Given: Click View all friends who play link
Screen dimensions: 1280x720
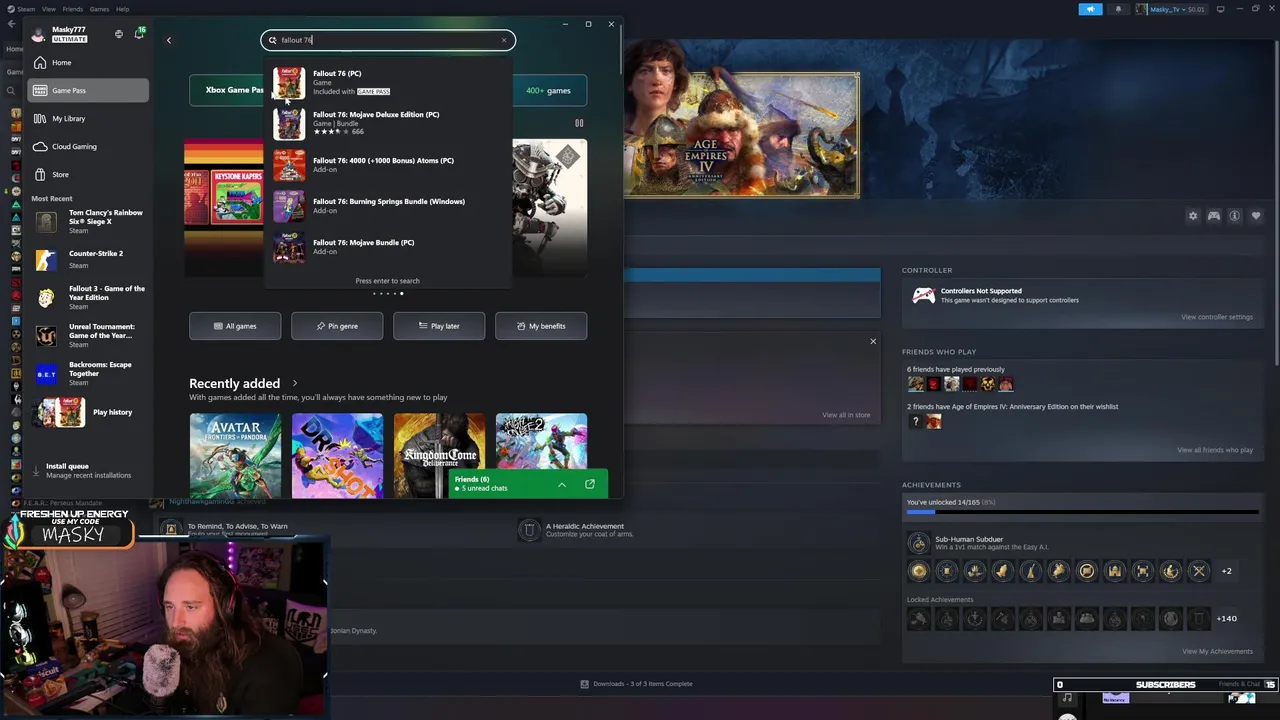Looking at the screenshot, I should 1214,450.
